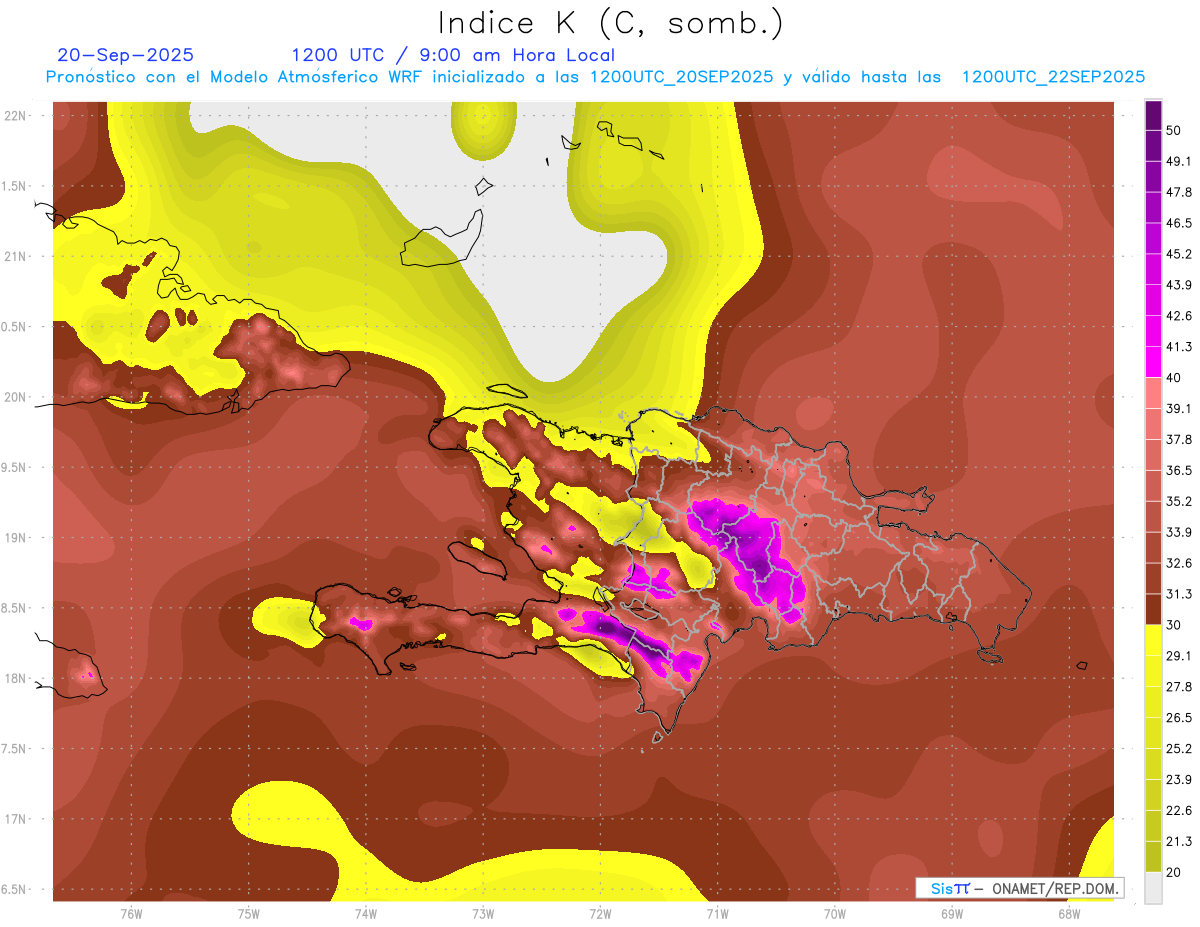The image size is (1200, 927).
Task: Click the longitude label "73W"
Action: pos(483,914)
